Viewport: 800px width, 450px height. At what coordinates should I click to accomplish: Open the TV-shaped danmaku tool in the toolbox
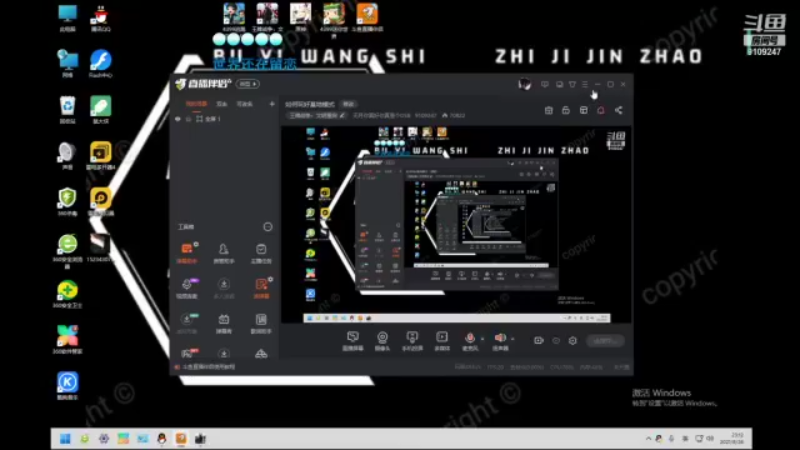pyautogui.click(x=223, y=323)
